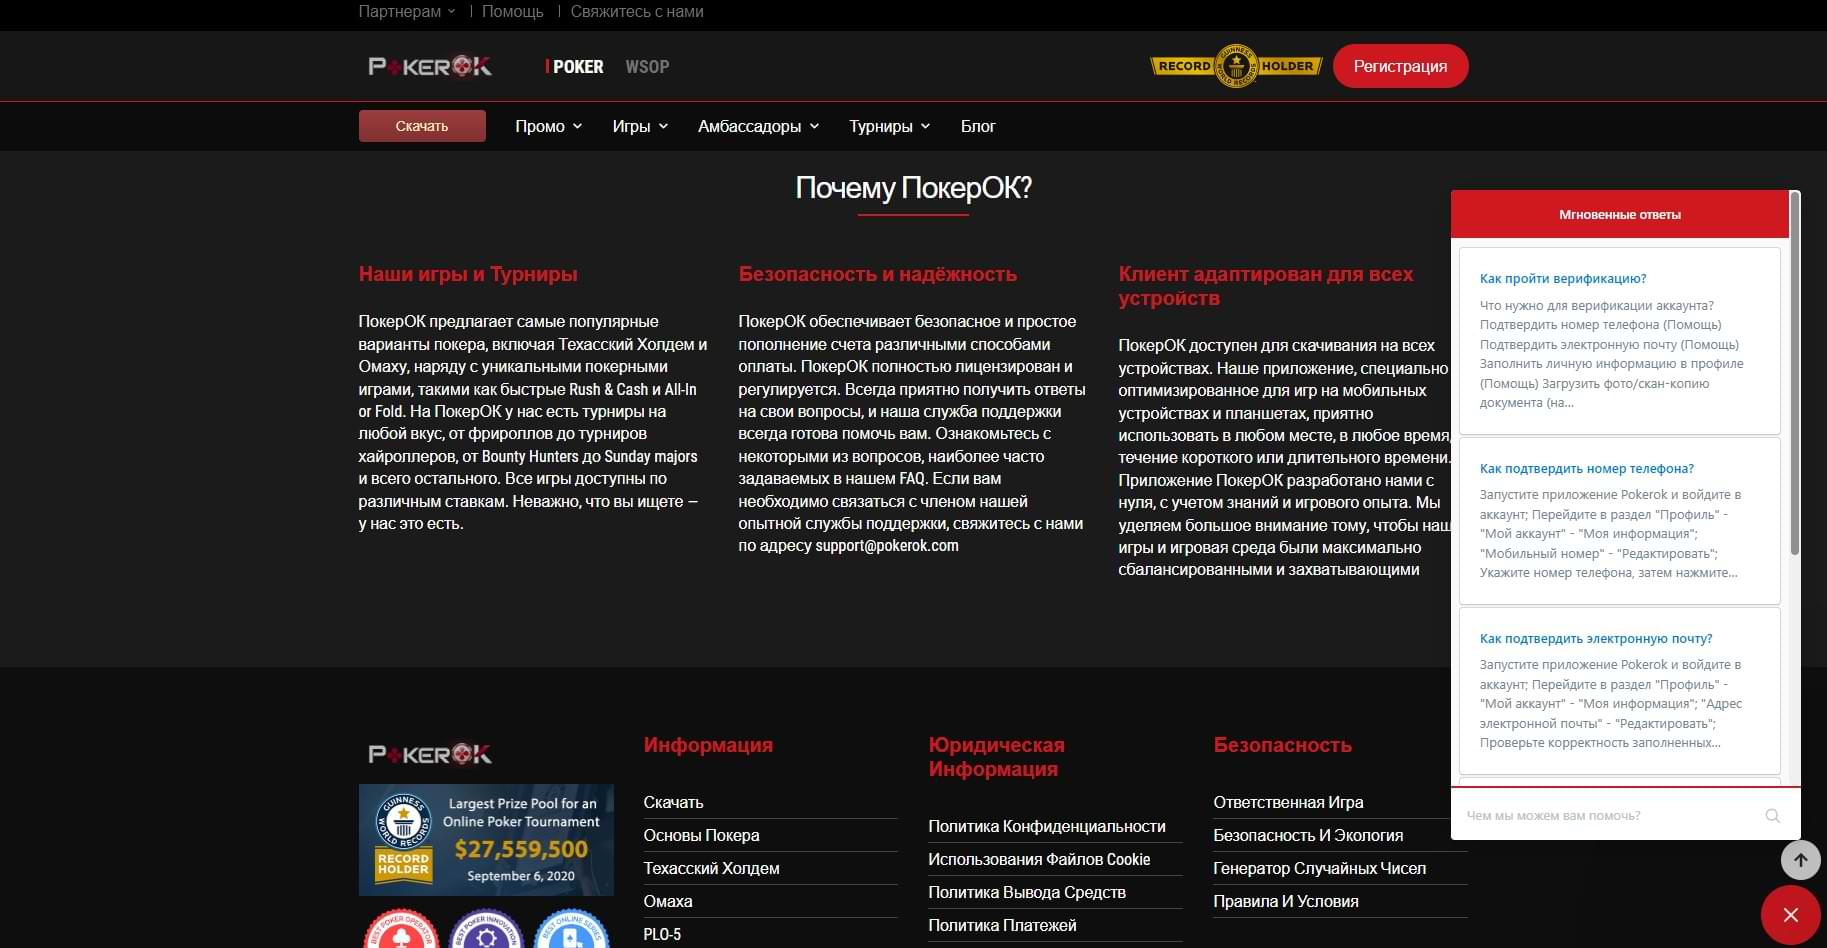Viewport: 1827px width, 948px height.
Task: Click the Безопасность и надёжность heading
Action: click(877, 274)
